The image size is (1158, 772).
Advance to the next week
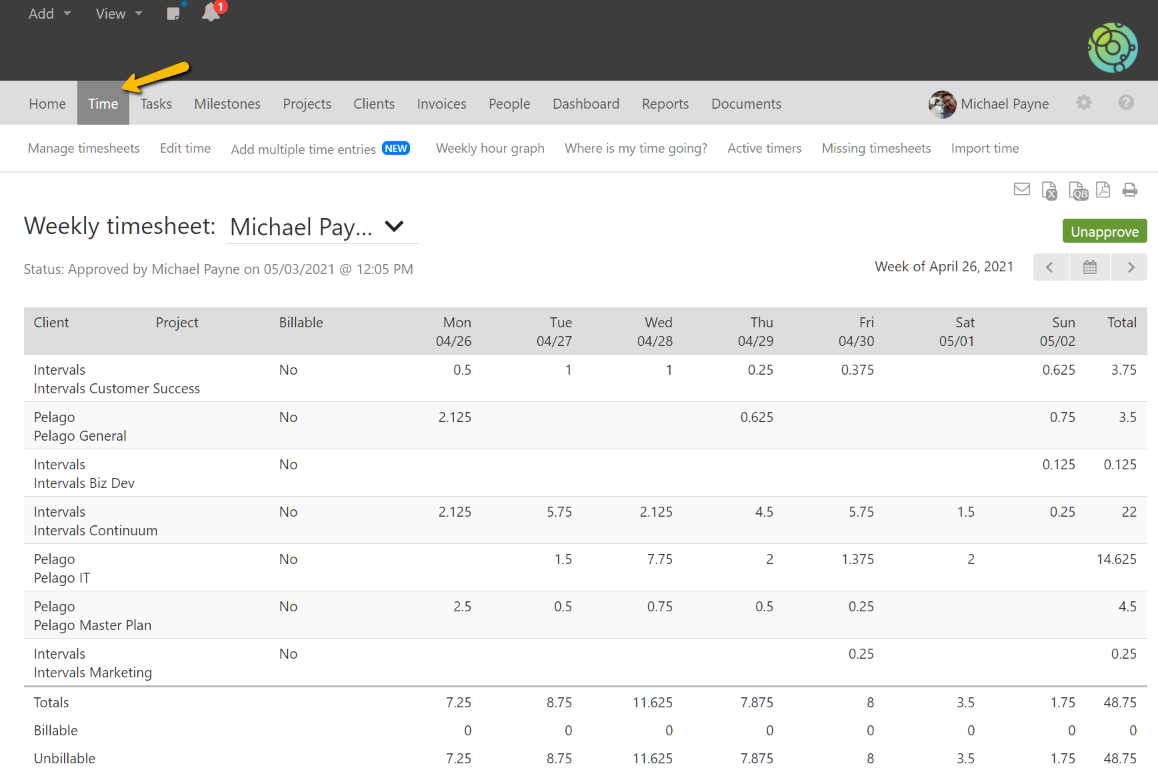(1130, 267)
